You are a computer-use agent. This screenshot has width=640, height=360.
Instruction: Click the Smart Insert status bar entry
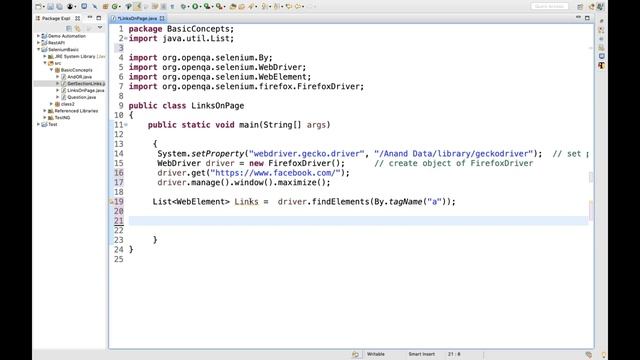(x=421, y=354)
